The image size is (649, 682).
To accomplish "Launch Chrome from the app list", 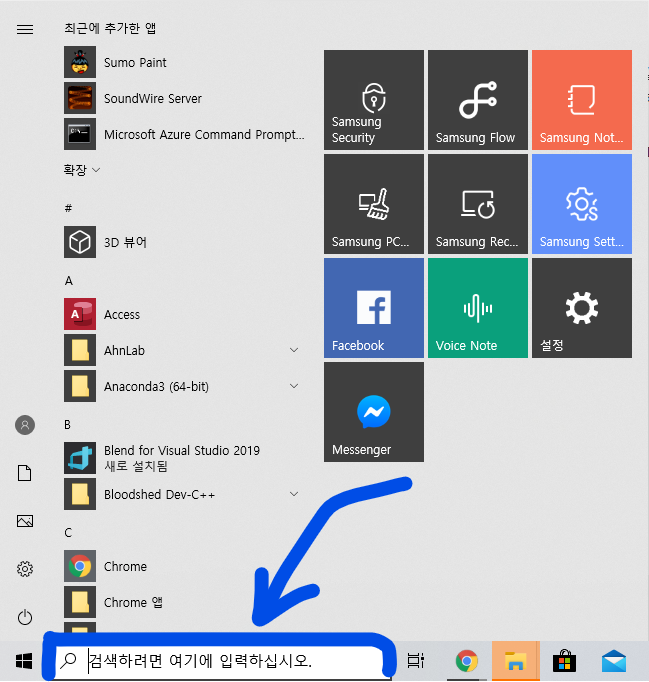I will 183,566.
